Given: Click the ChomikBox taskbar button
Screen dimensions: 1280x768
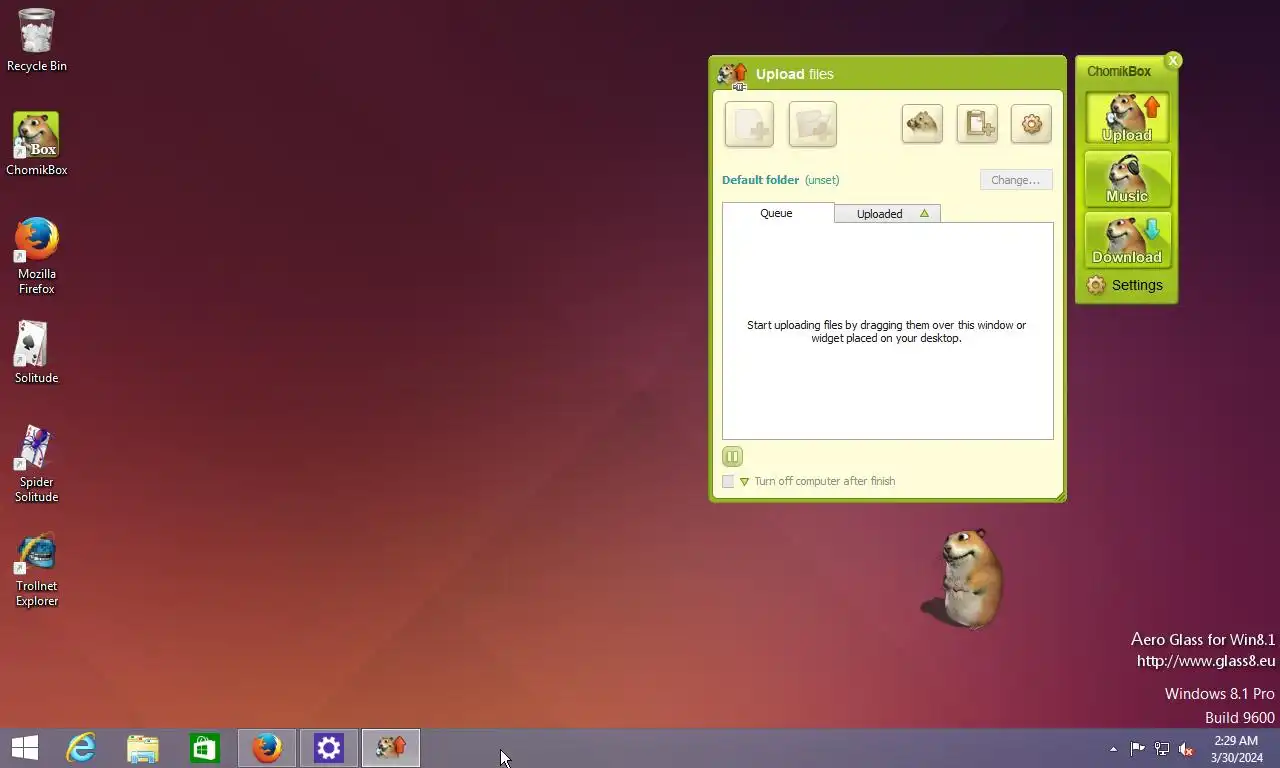Looking at the screenshot, I should (x=391, y=748).
